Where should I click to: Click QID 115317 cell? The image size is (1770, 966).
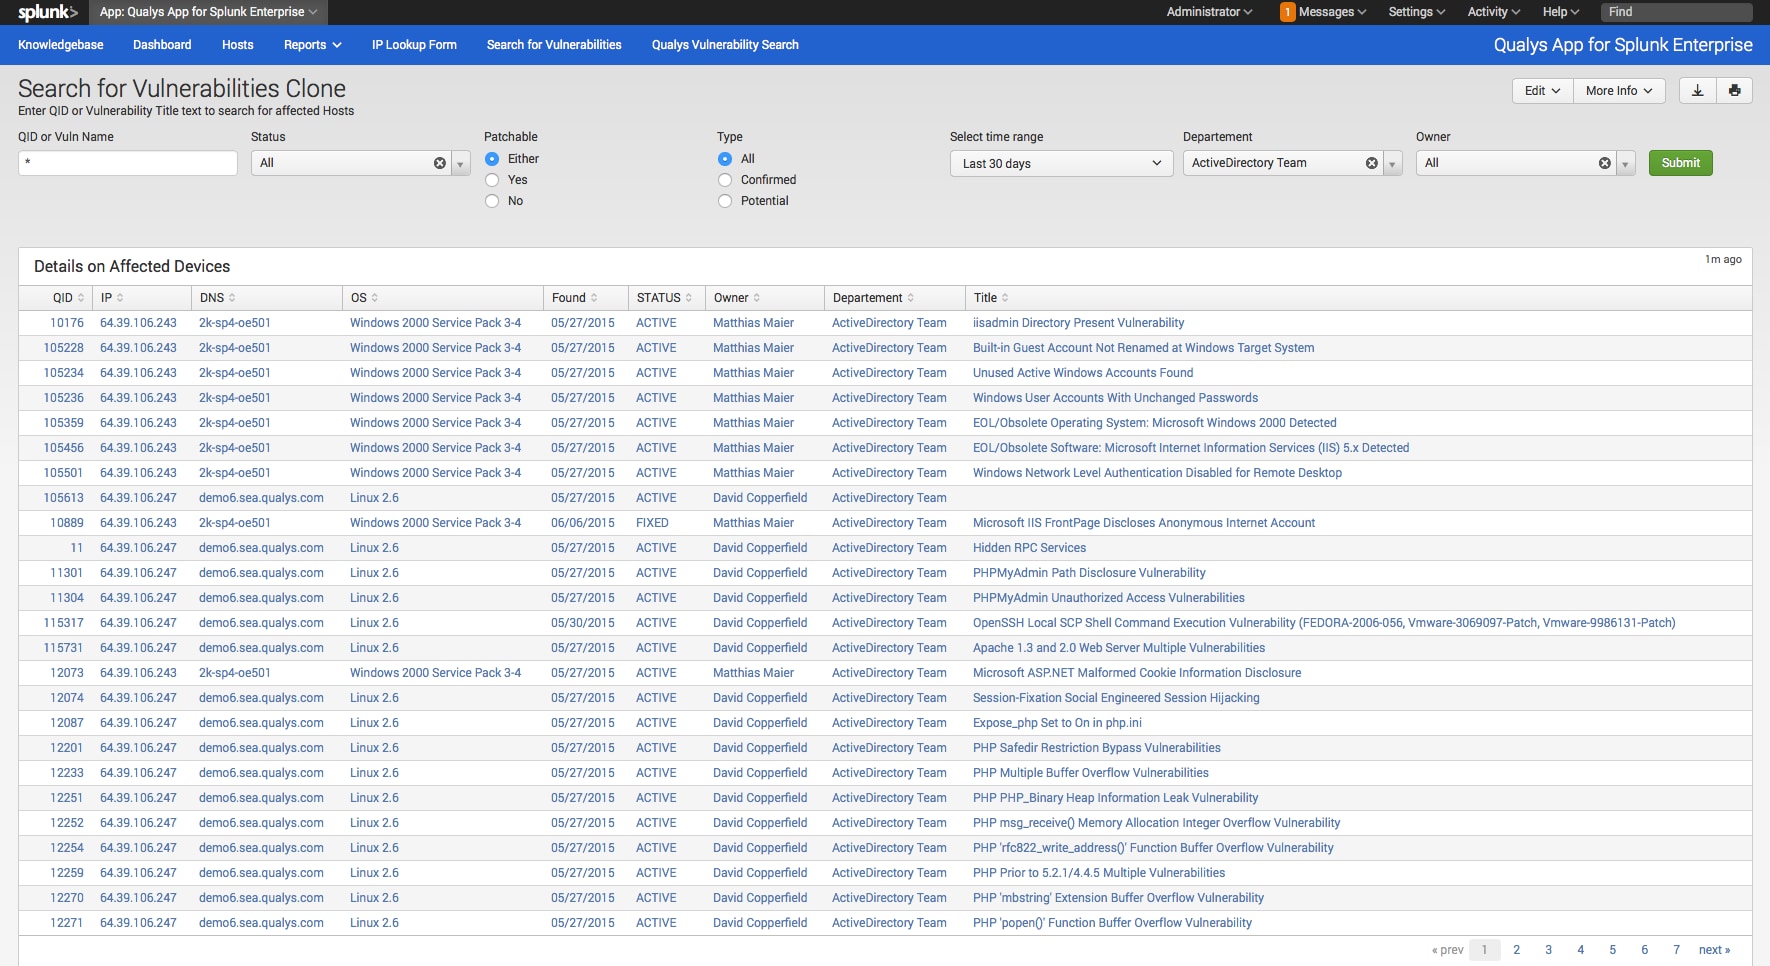point(64,623)
